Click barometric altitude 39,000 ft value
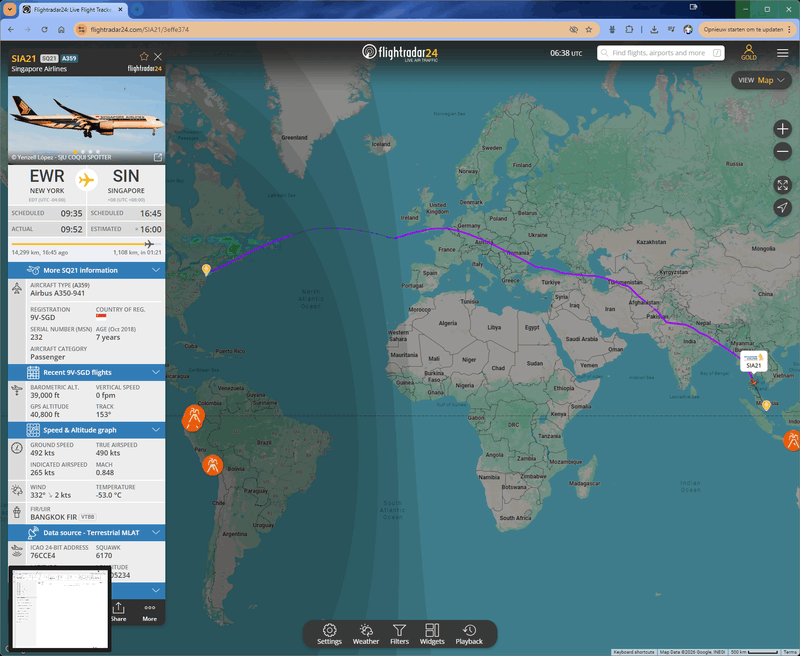Image resolution: width=800 pixels, height=656 pixels. [45, 395]
